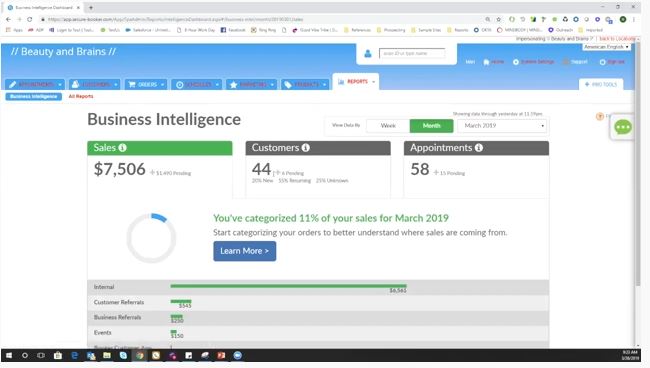Click the star icon for Marketing
This screenshot has height=368, width=650.
[233, 85]
